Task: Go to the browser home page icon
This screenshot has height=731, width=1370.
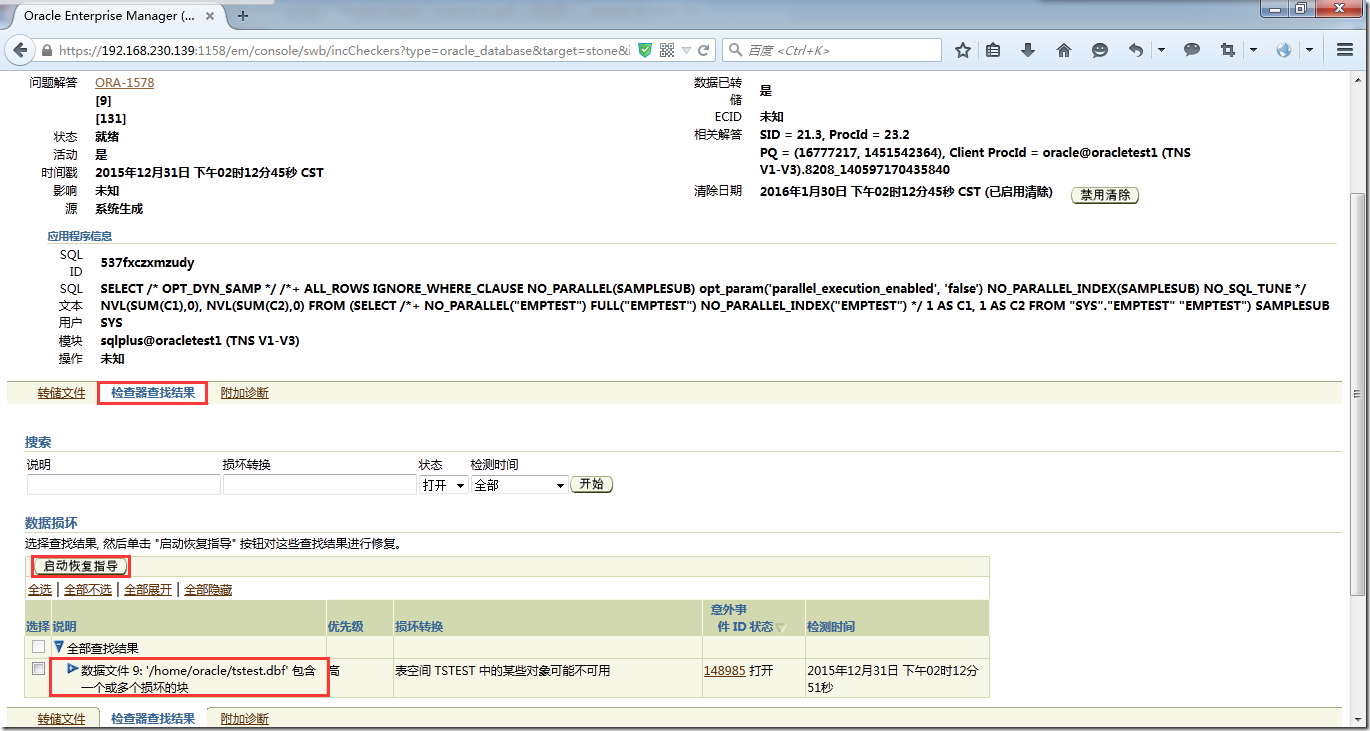Action: click(x=1064, y=50)
